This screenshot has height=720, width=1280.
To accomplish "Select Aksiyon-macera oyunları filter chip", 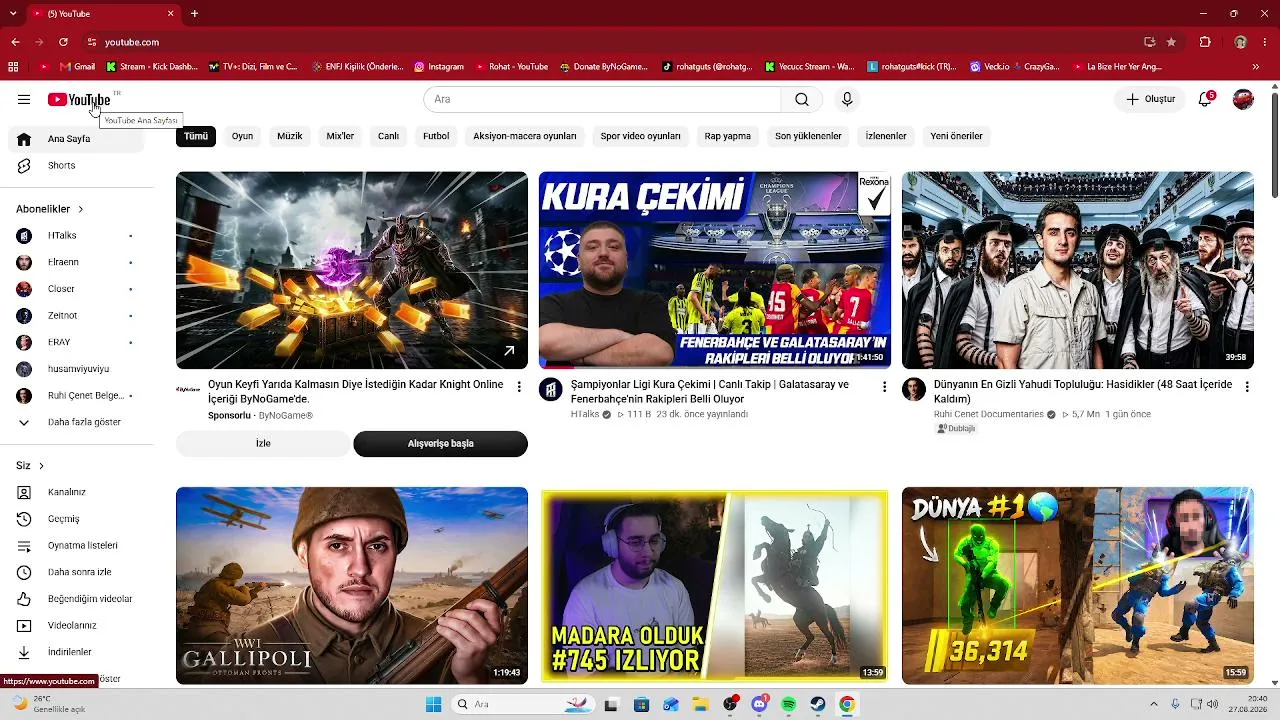I will pos(525,136).
